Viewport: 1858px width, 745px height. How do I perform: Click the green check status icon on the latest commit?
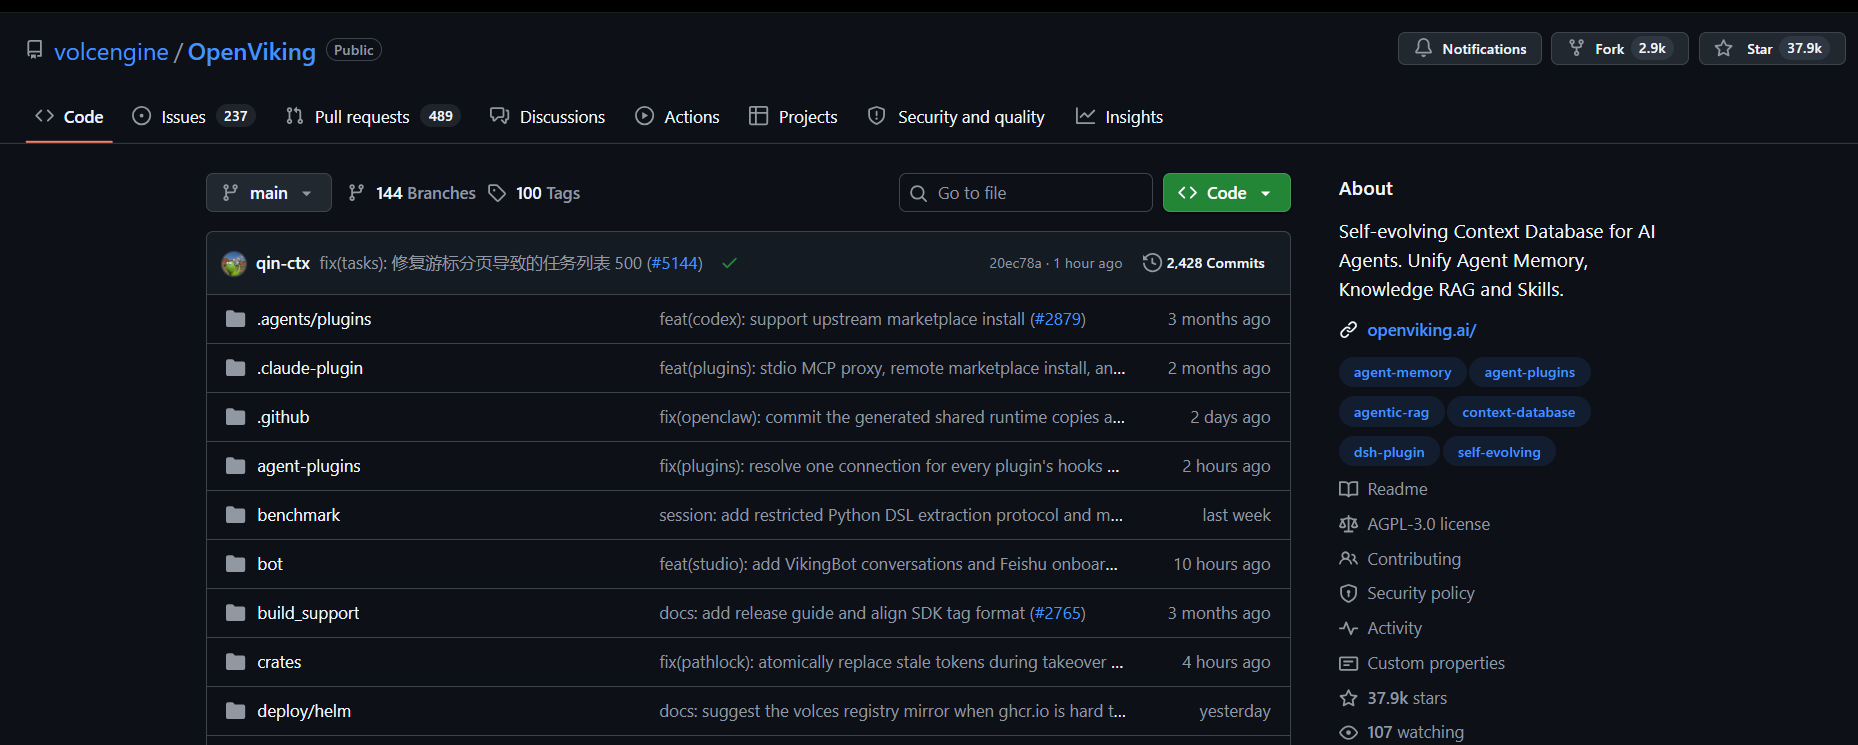point(729,263)
